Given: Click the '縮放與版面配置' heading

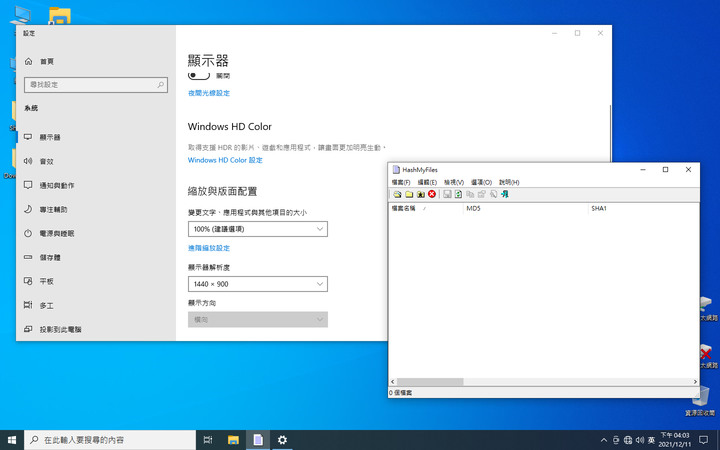Looking at the screenshot, I should pos(222,191).
